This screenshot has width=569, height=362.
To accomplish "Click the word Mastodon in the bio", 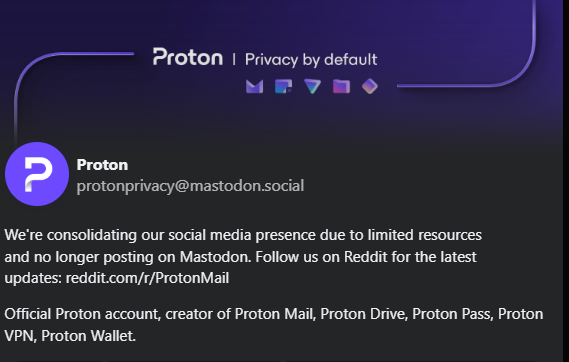I will pos(216,257).
